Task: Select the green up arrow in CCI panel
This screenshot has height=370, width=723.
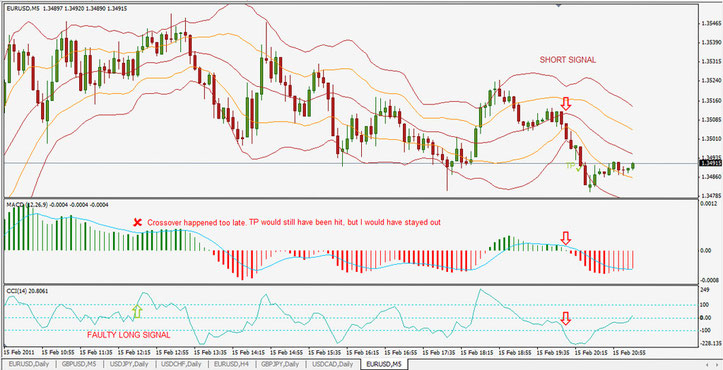Action: click(x=137, y=312)
